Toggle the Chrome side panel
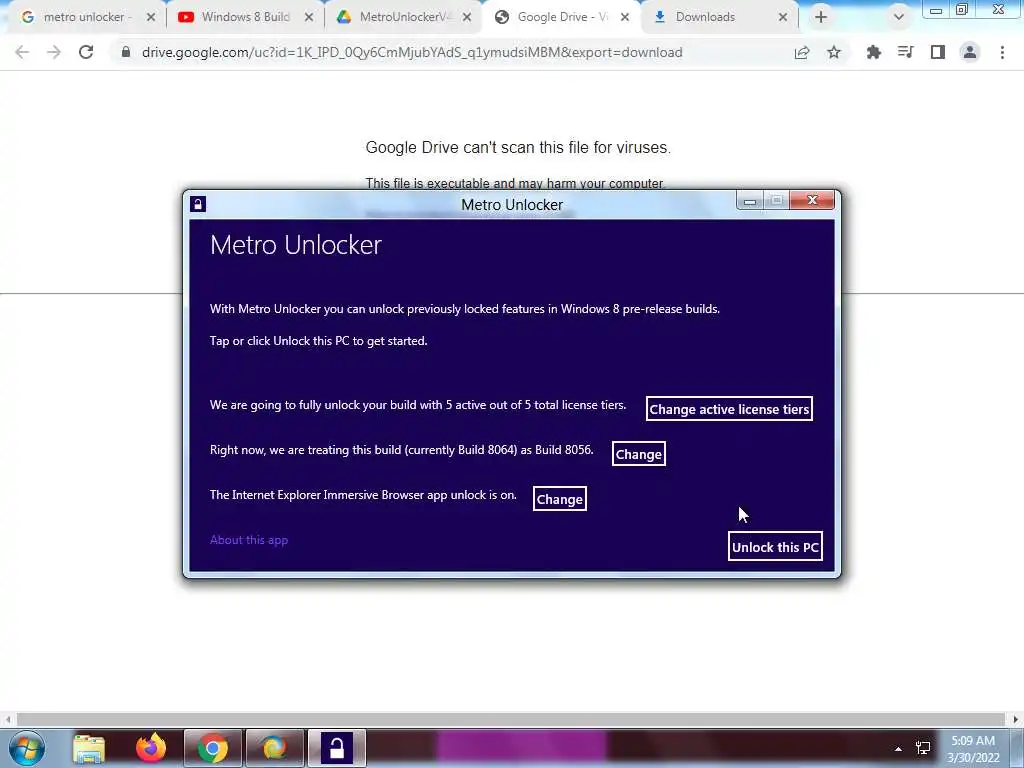Viewport: 1024px width, 768px height. click(938, 52)
